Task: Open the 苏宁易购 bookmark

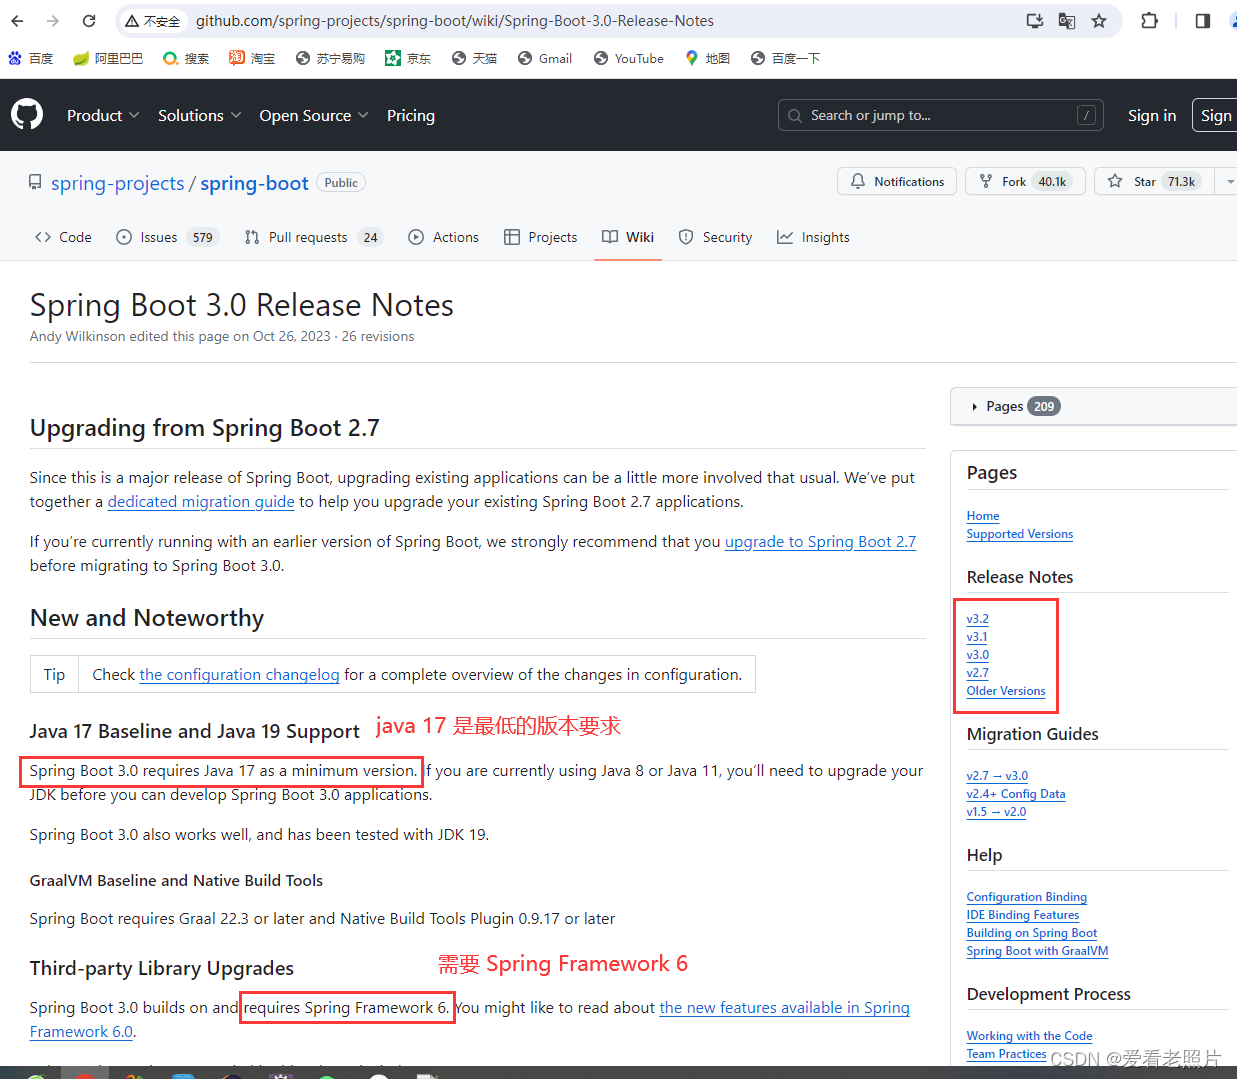Action: (x=330, y=58)
